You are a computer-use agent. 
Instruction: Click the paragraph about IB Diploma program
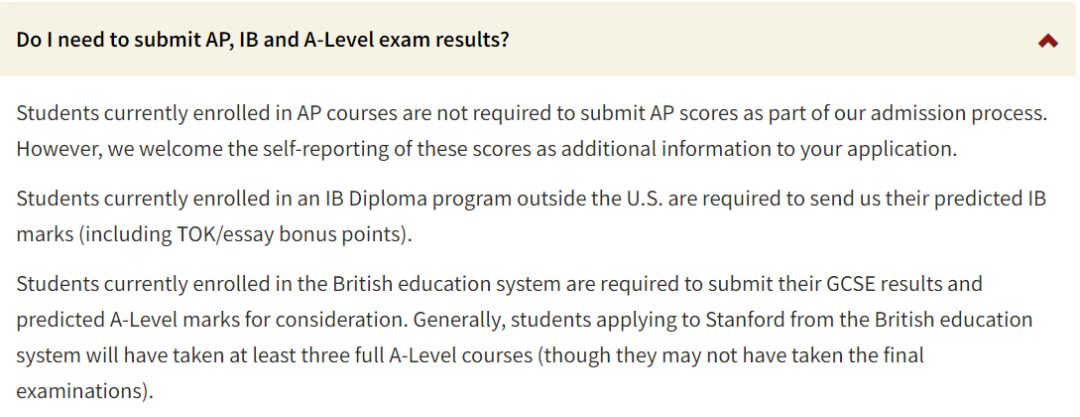531,216
